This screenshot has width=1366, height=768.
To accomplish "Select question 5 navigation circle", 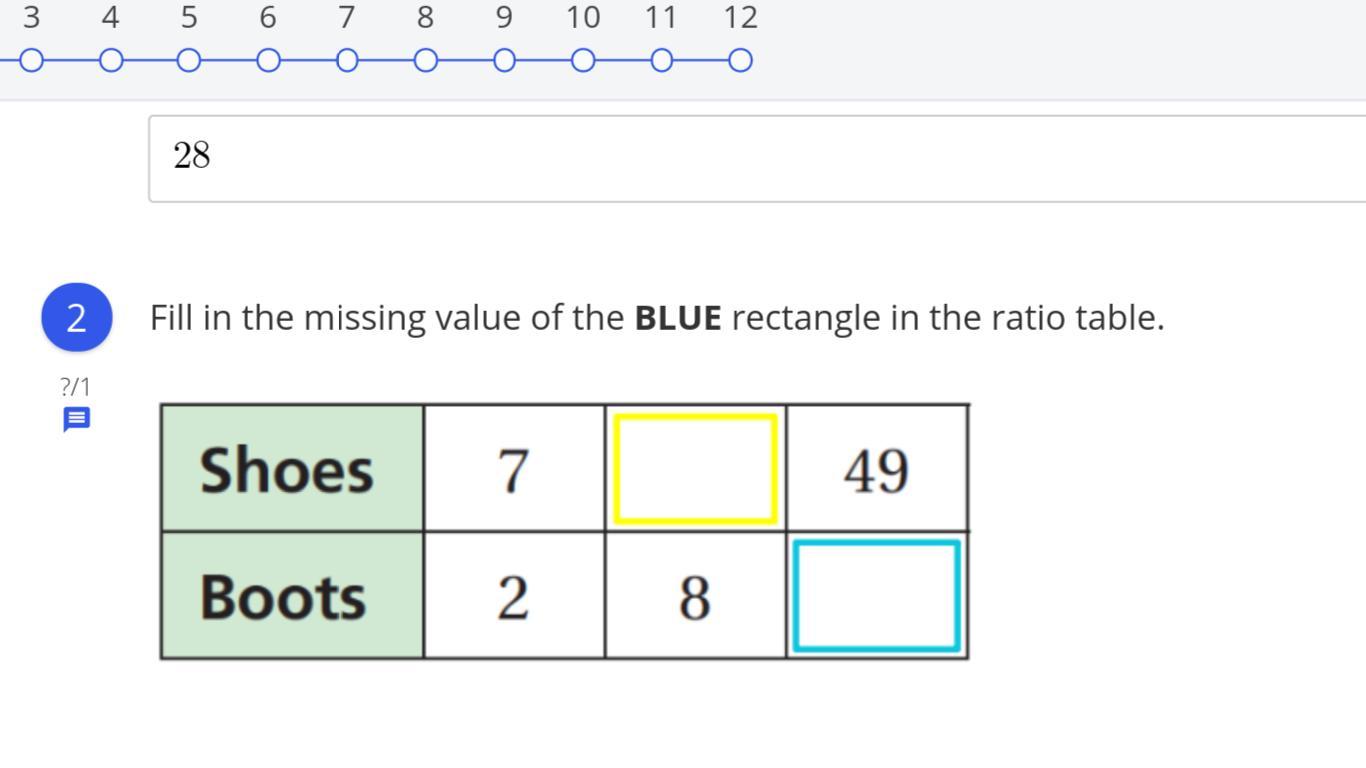I will point(189,61).
